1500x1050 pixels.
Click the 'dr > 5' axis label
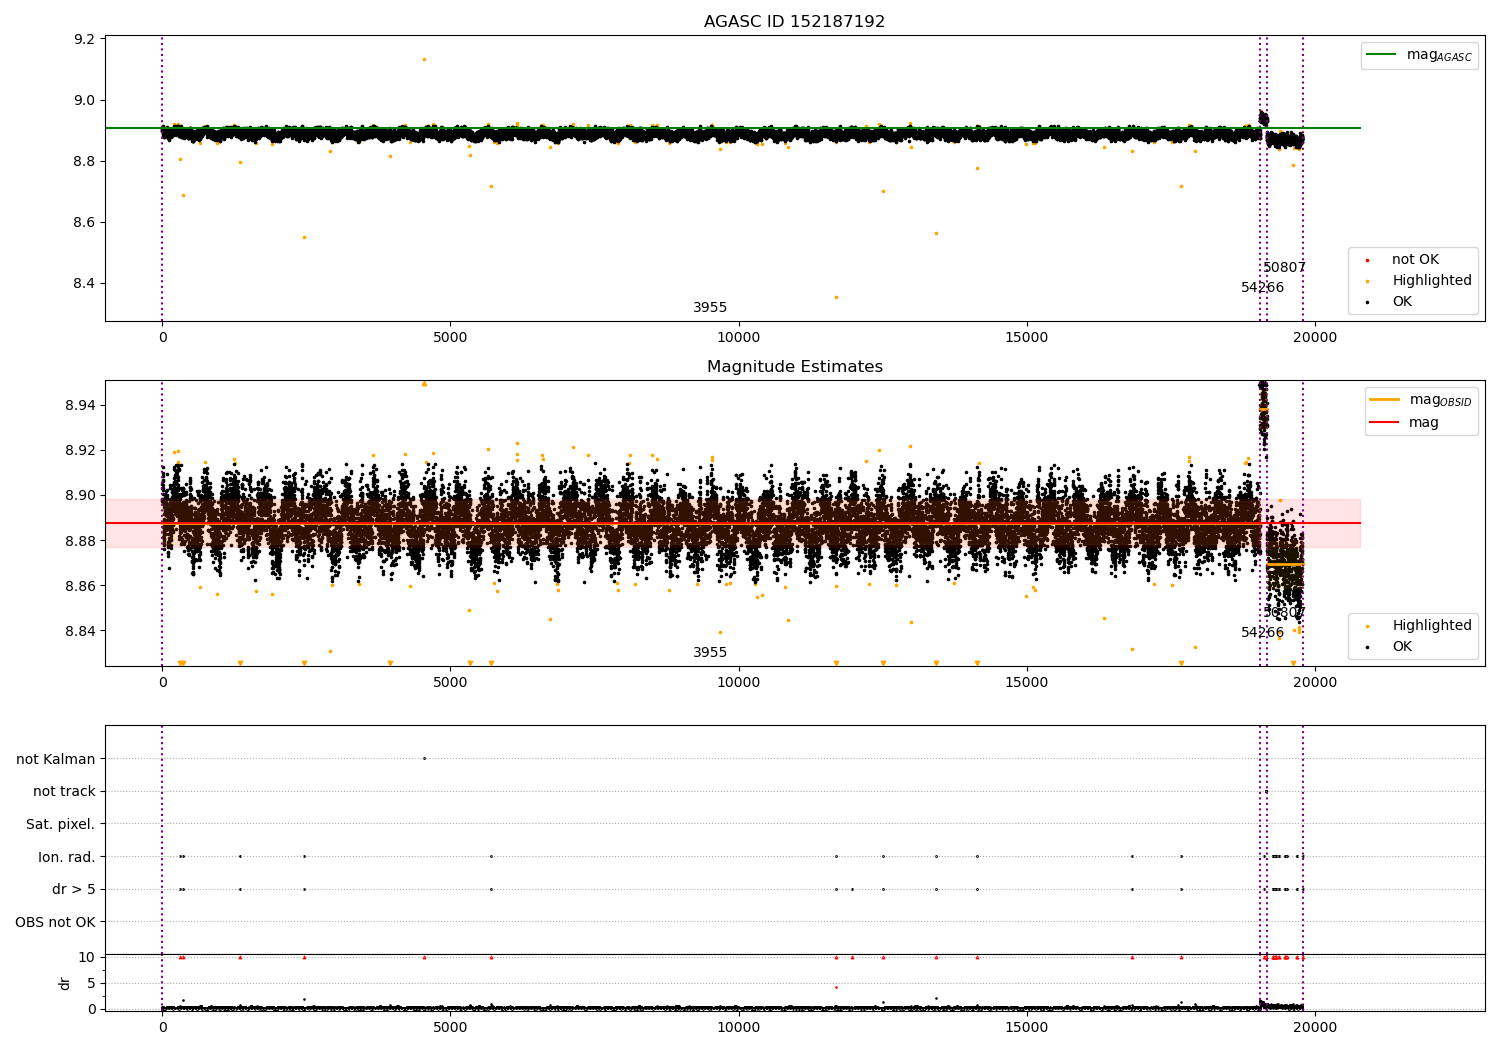pyautogui.click(x=73, y=889)
